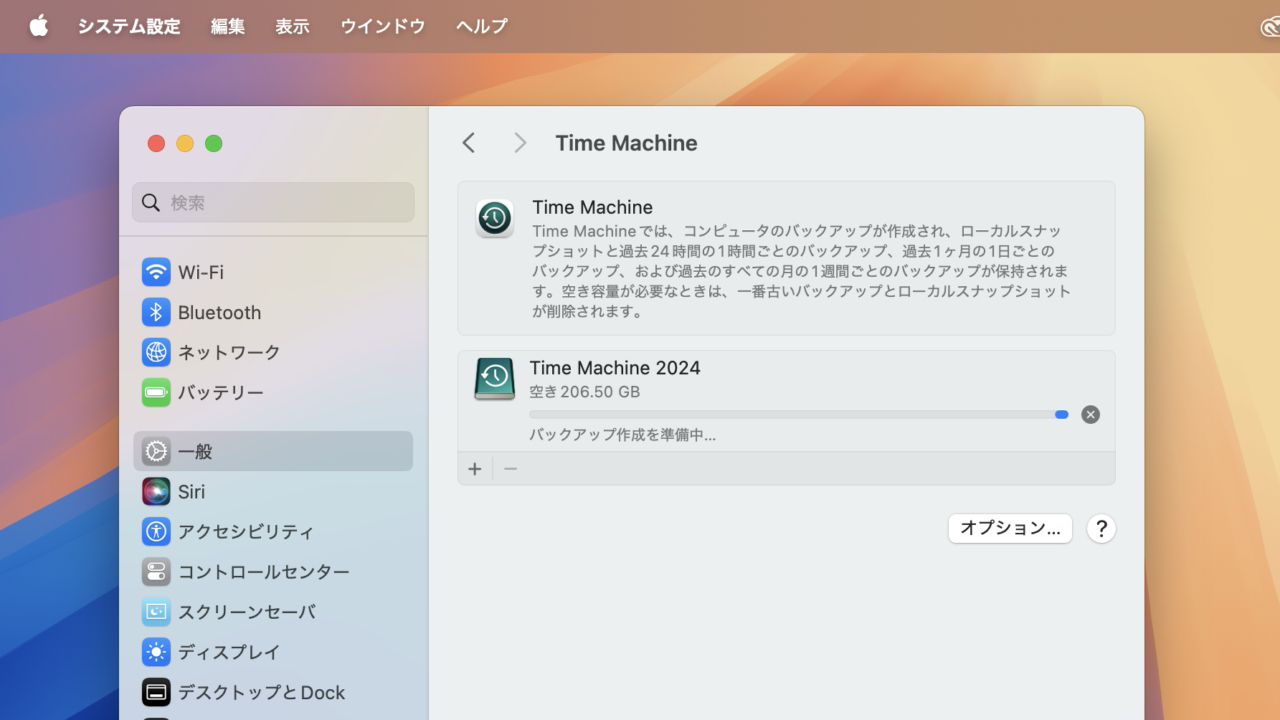
Task: Open 一般 settings label
Action: tap(195, 451)
